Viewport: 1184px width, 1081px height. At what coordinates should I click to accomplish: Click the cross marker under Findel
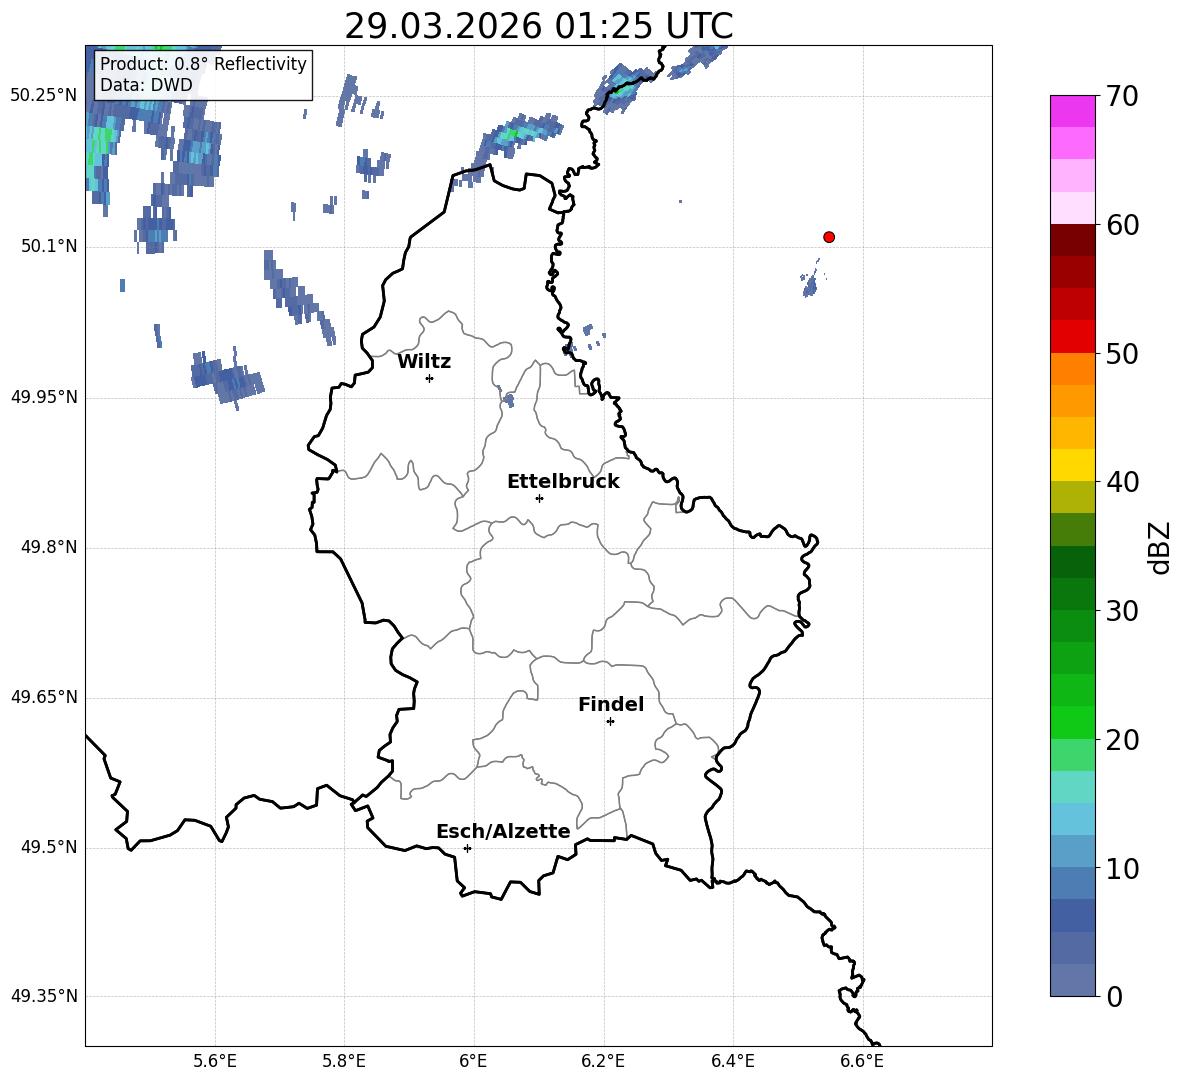point(610,722)
